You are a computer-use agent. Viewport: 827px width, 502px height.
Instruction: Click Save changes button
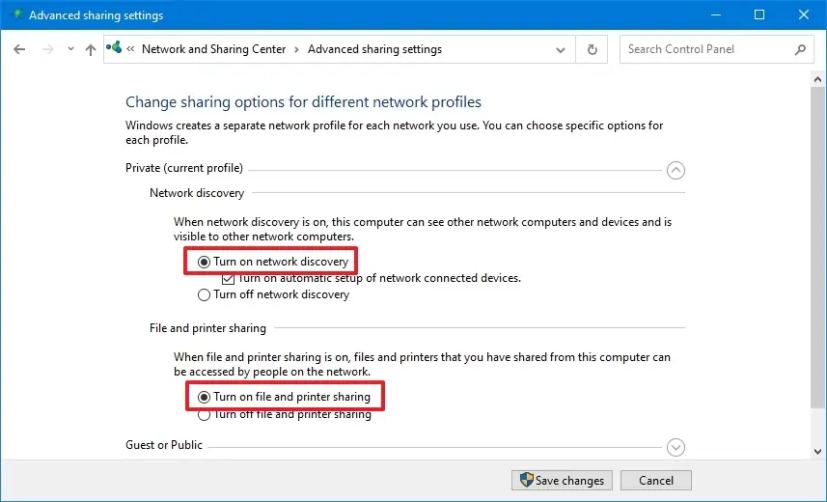562,480
